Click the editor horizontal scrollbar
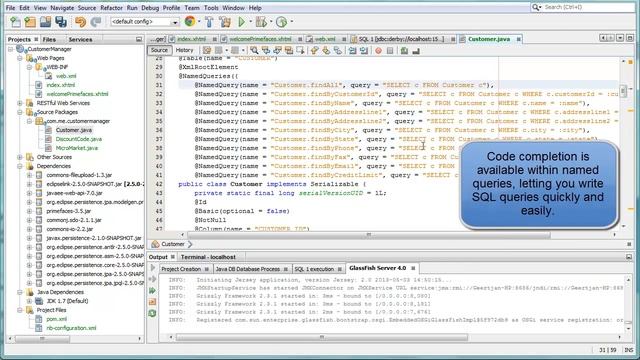The image size is (640, 360). tap(368, 235)
